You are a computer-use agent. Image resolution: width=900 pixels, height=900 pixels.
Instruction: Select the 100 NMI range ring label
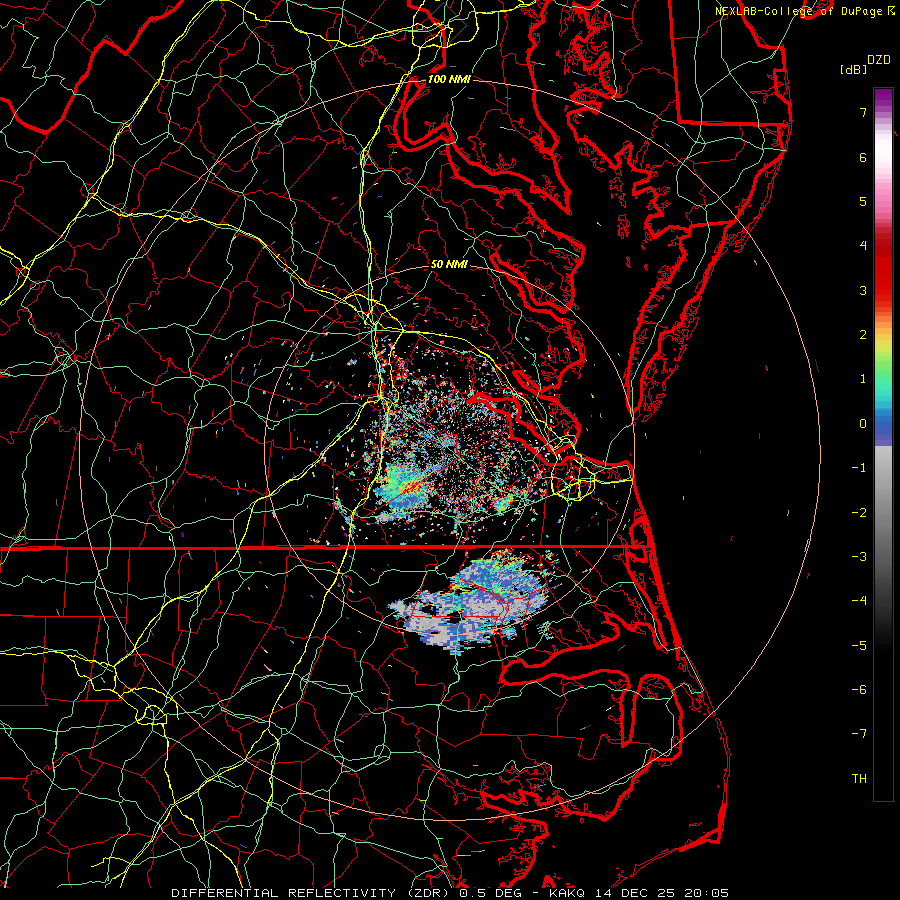[x=449, y=79]
